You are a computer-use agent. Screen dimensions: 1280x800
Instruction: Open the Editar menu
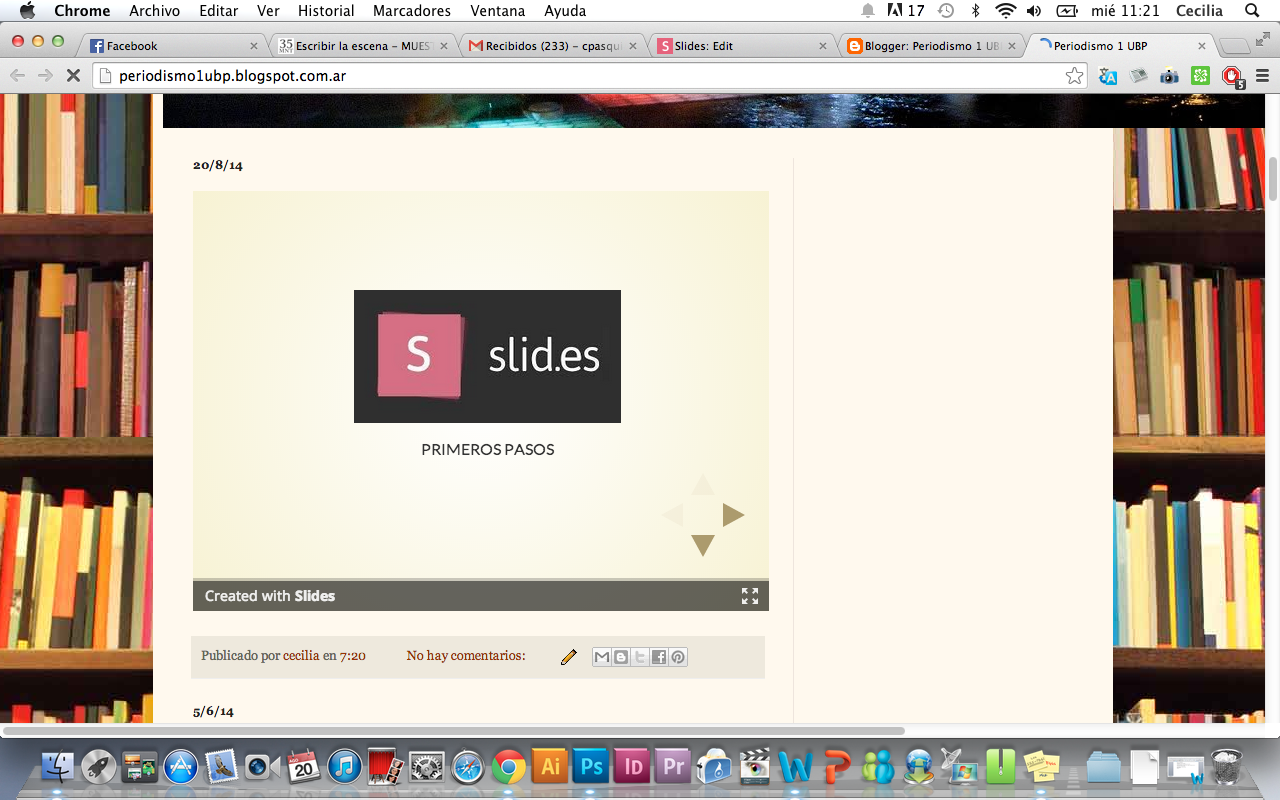219,11
